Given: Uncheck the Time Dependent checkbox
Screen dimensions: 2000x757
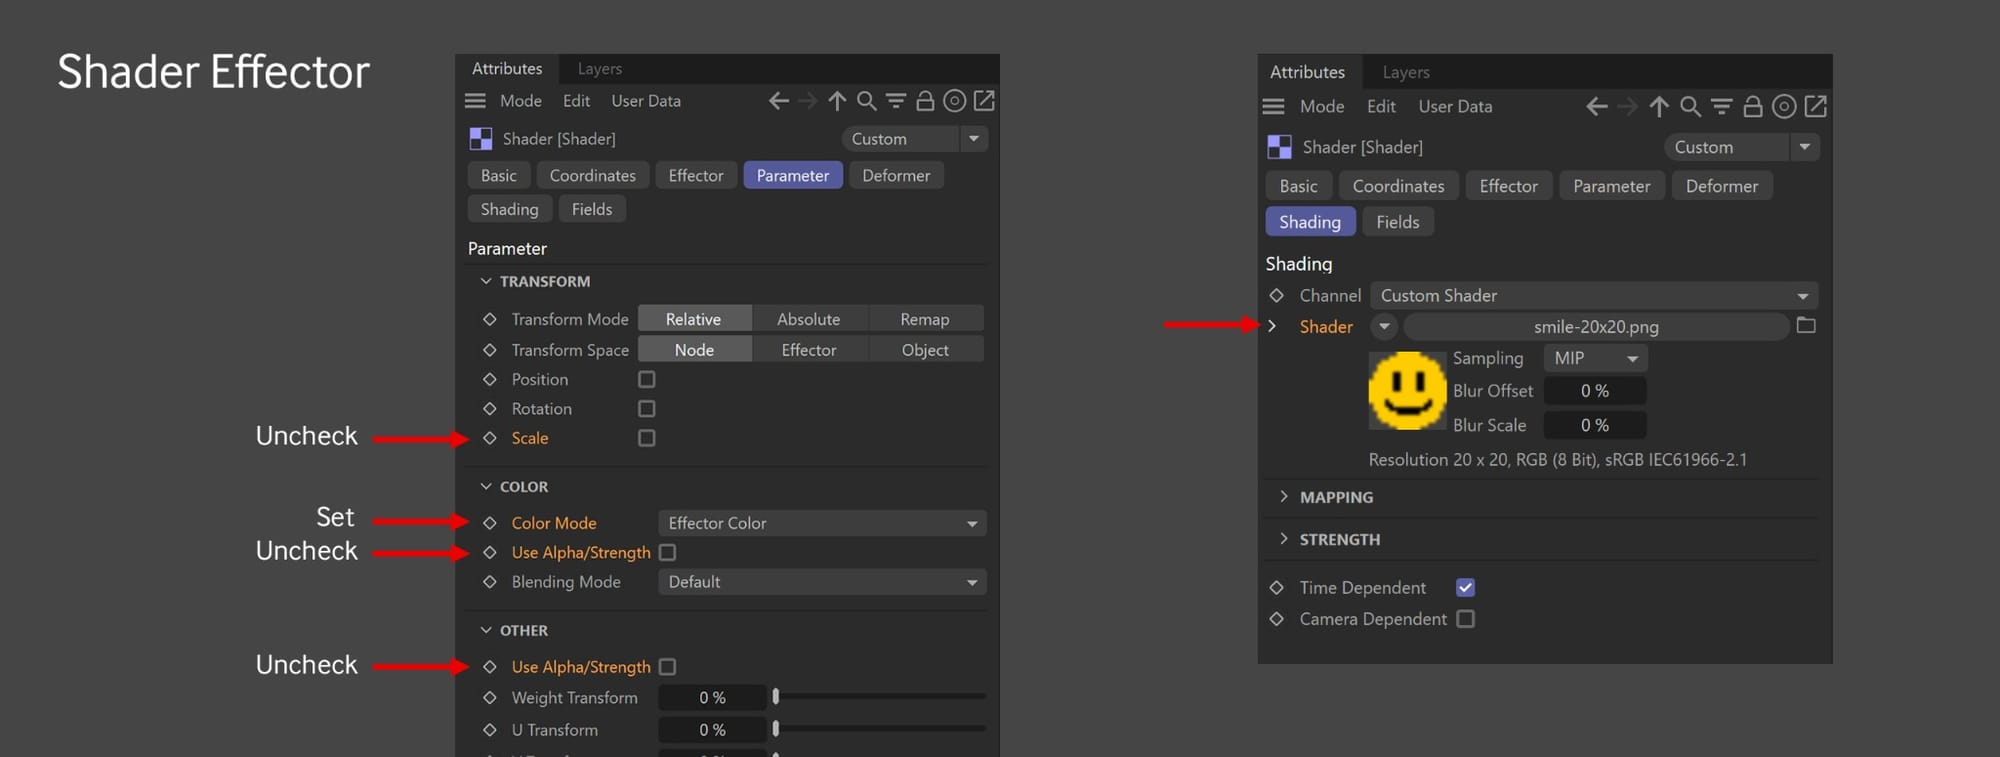Looking at the screenshot, I should point(1465,588).
